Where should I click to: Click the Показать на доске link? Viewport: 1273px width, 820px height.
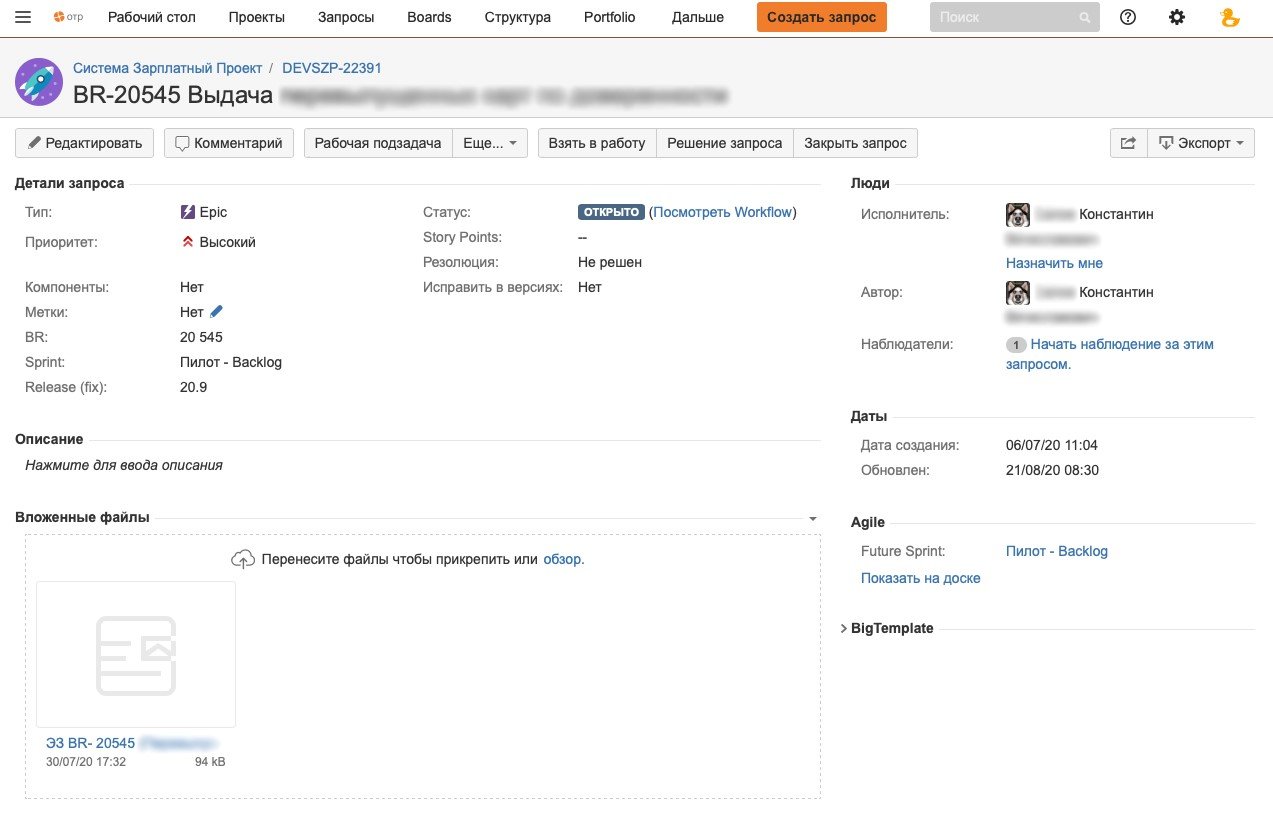click(x=921, y=578)
